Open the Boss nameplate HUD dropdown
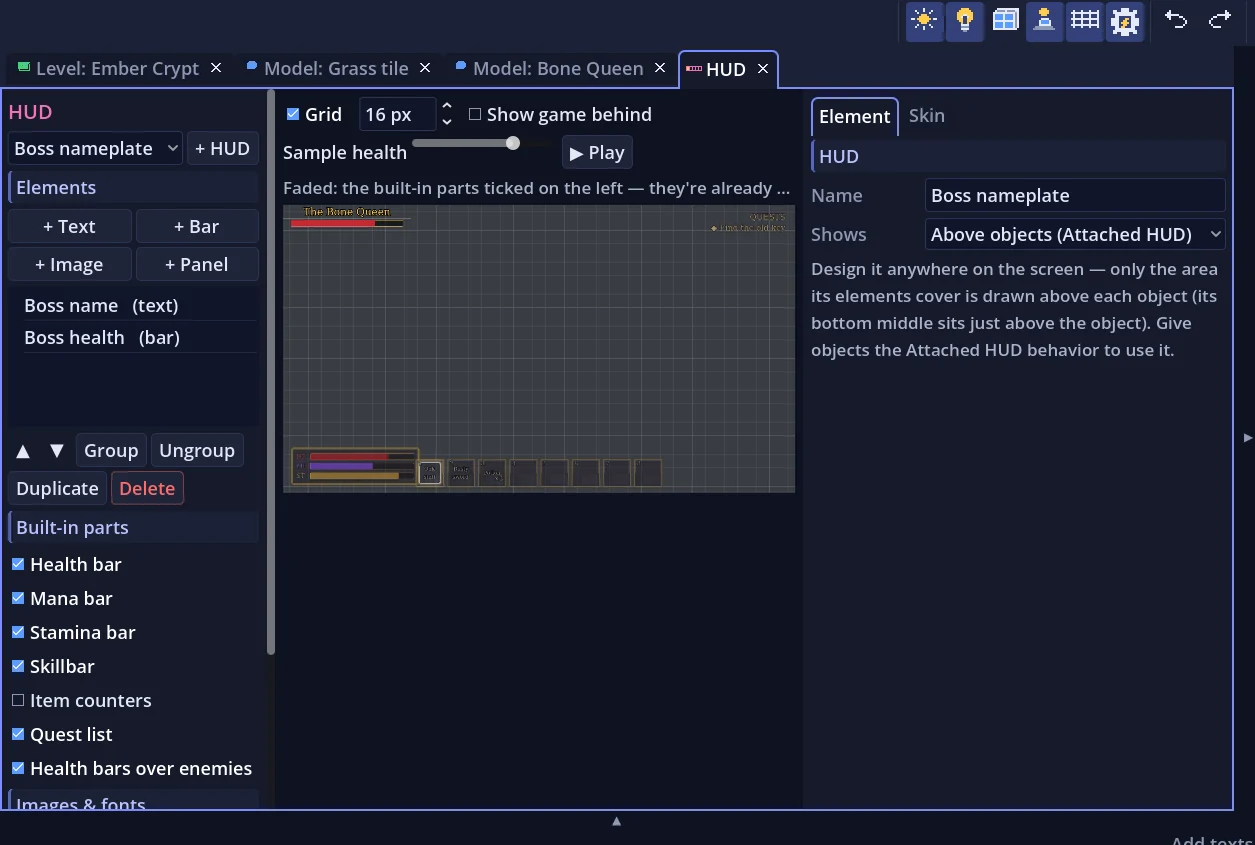This screenshot has width=1255, height=845. tap(96, 148)
